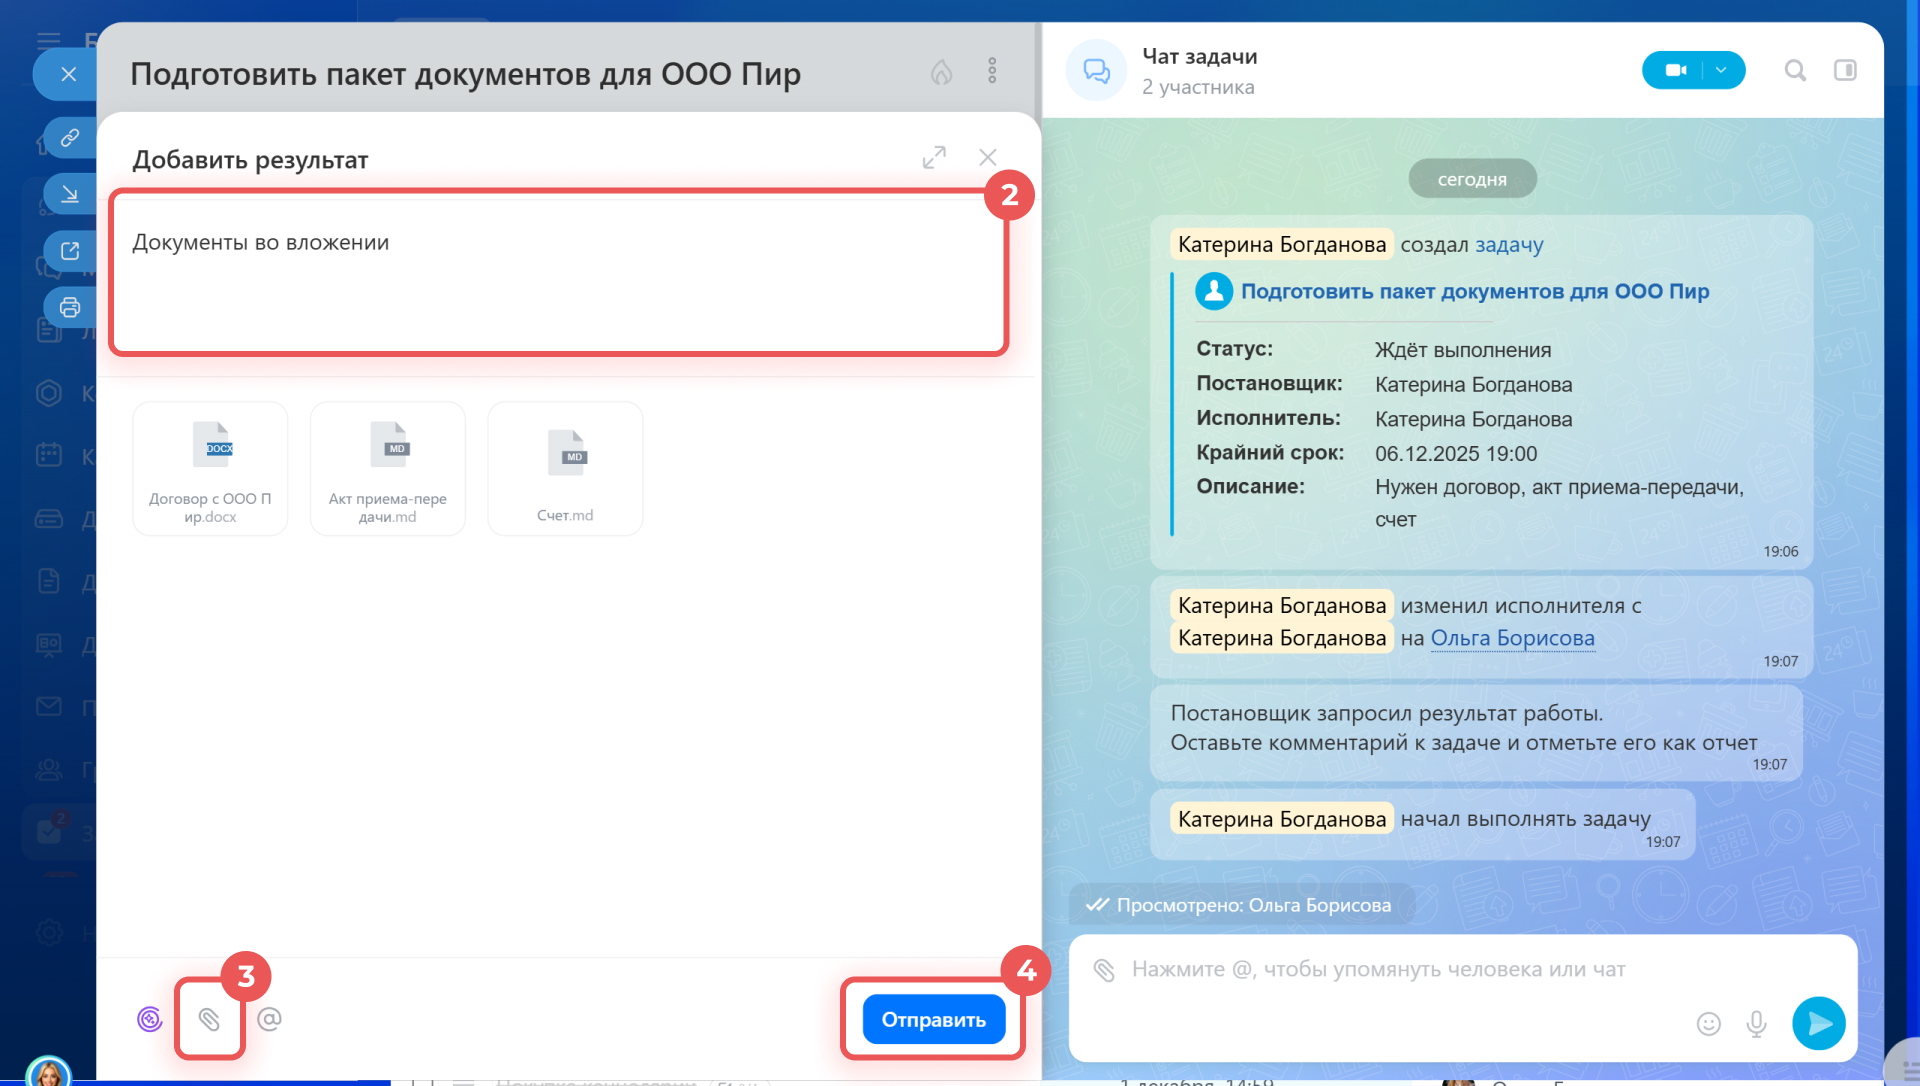The image size is (1920, 1086).
Task: Send the chat message with arrow button
Action: [x=1818, y=1023]
